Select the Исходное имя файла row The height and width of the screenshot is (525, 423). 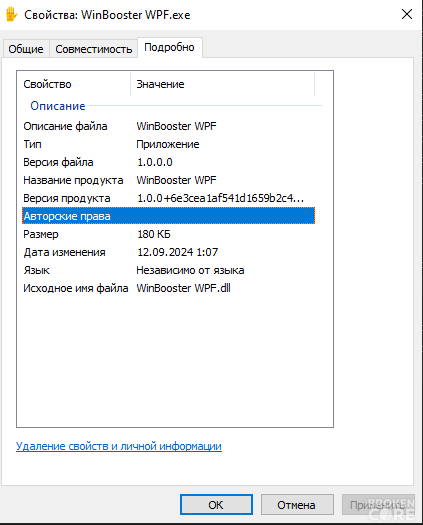coord(168,288)
